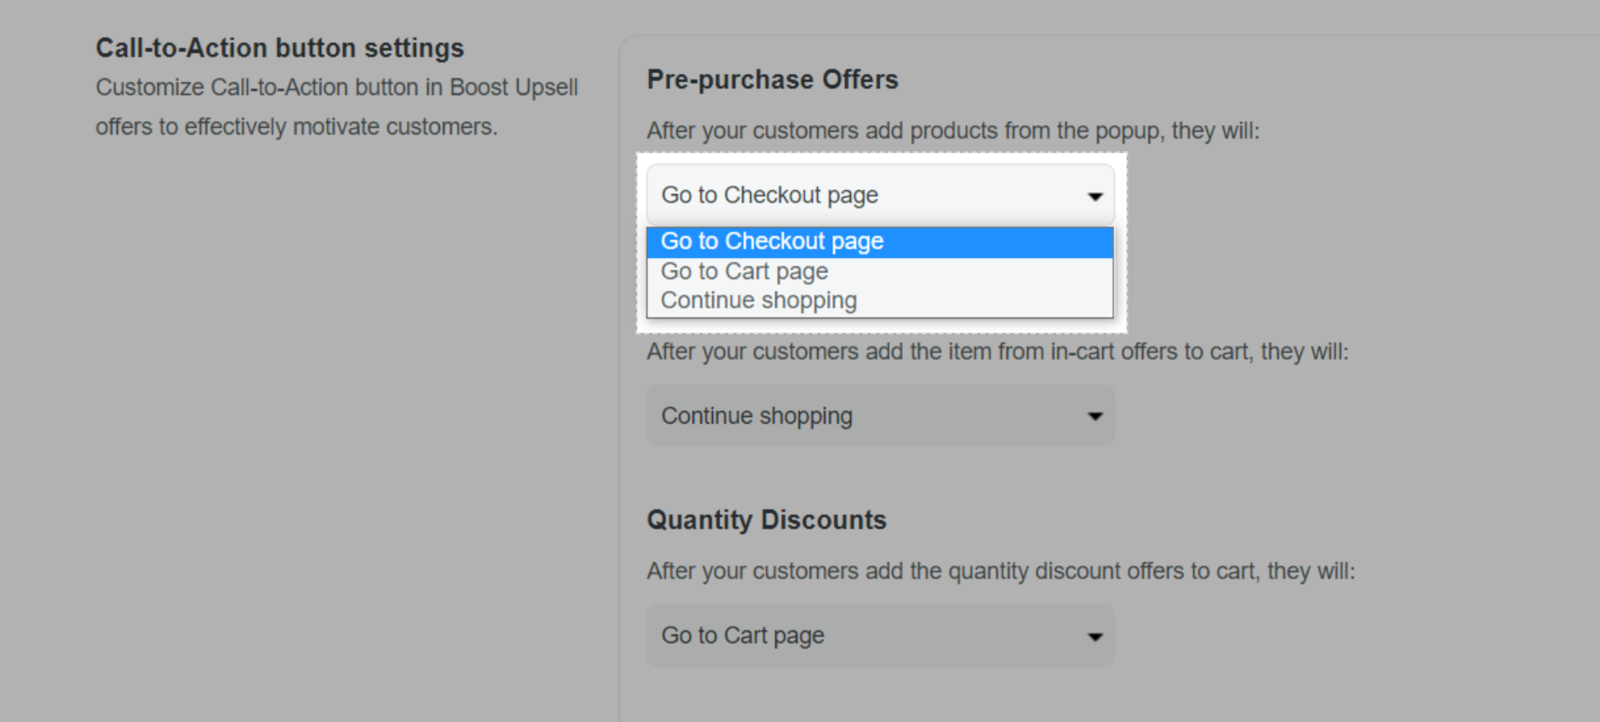Screen dimensions: 1600x722
Task: Click the Quantity Discounts dropdown arrow
Action: (1095, 636)
